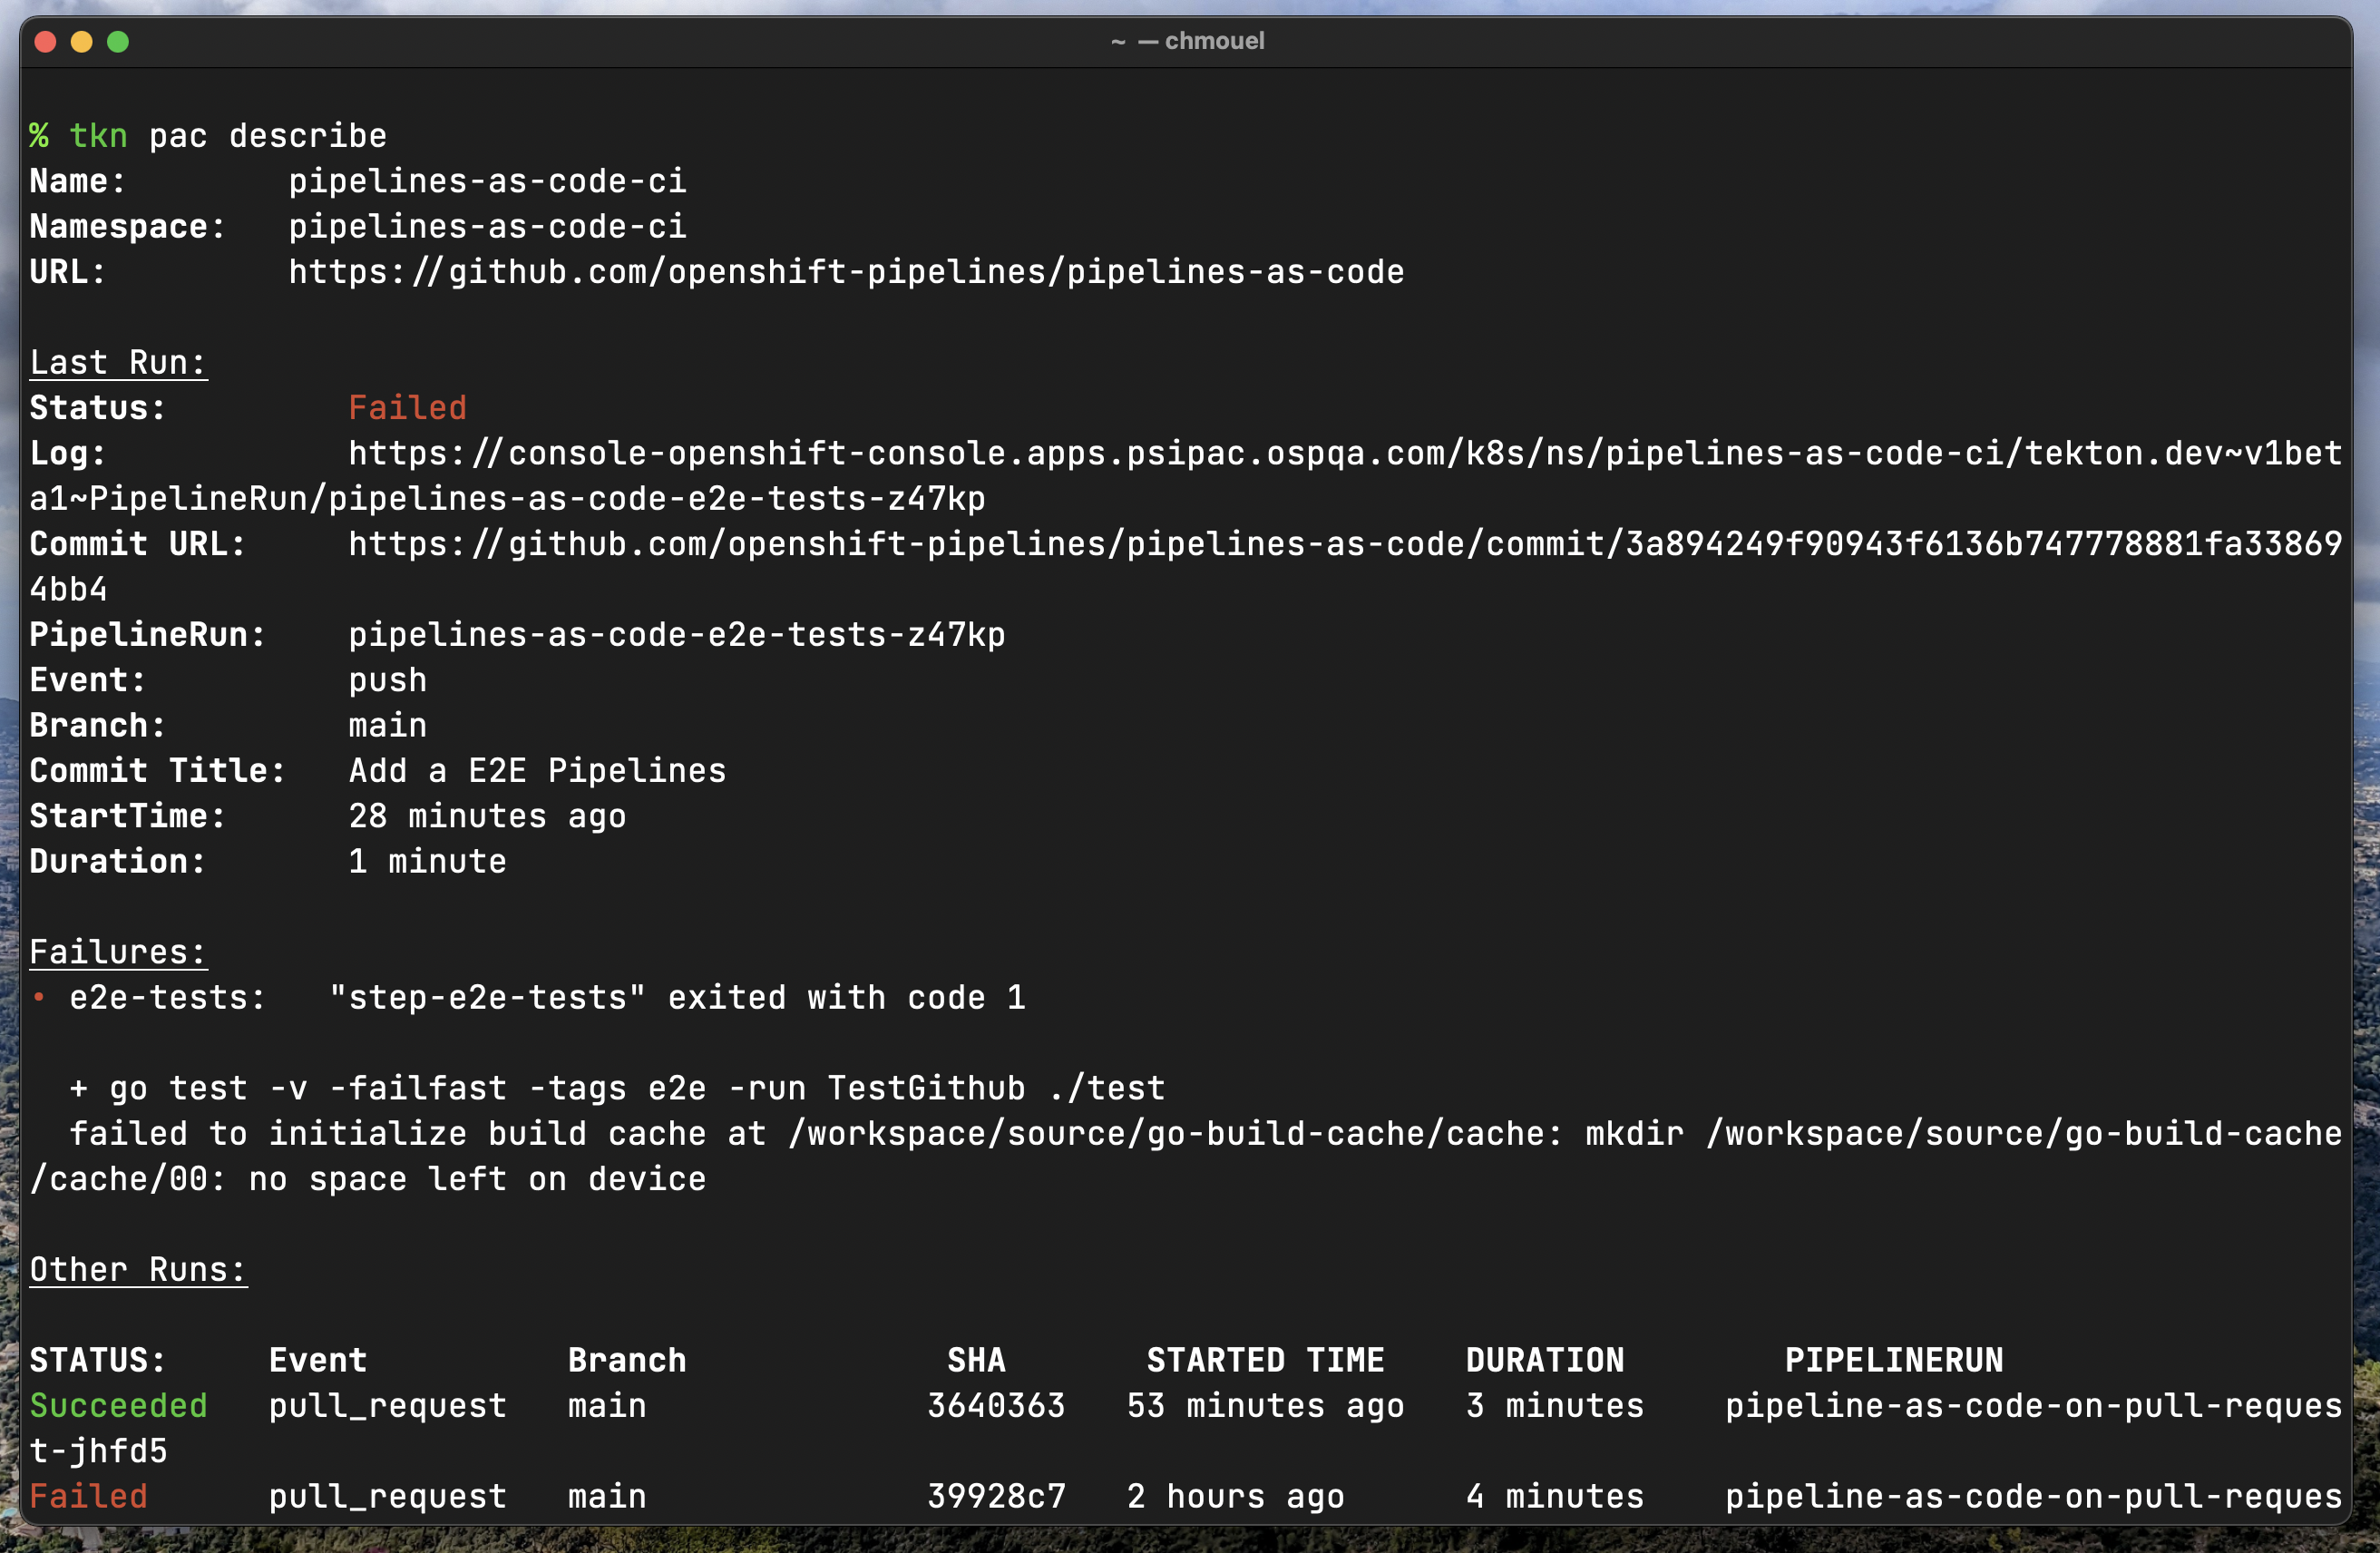Click the red 'Failed' status under Last Run

pos(407,408)
